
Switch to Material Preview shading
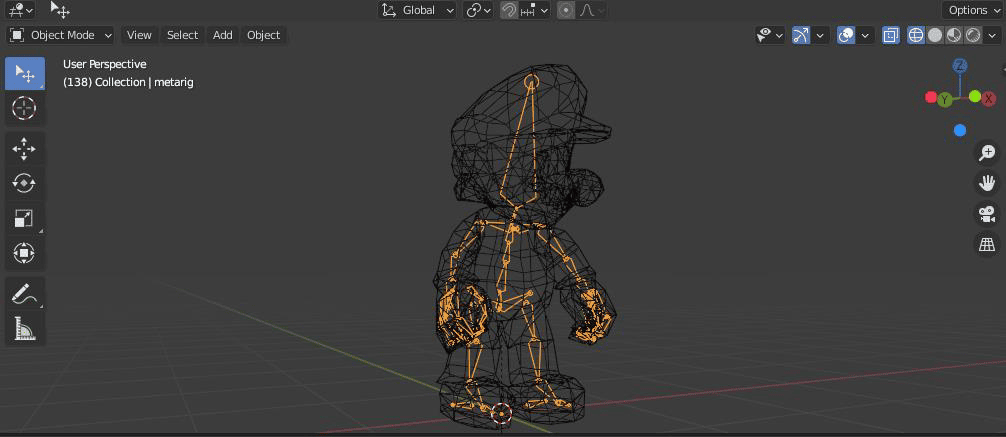point(954,35)
